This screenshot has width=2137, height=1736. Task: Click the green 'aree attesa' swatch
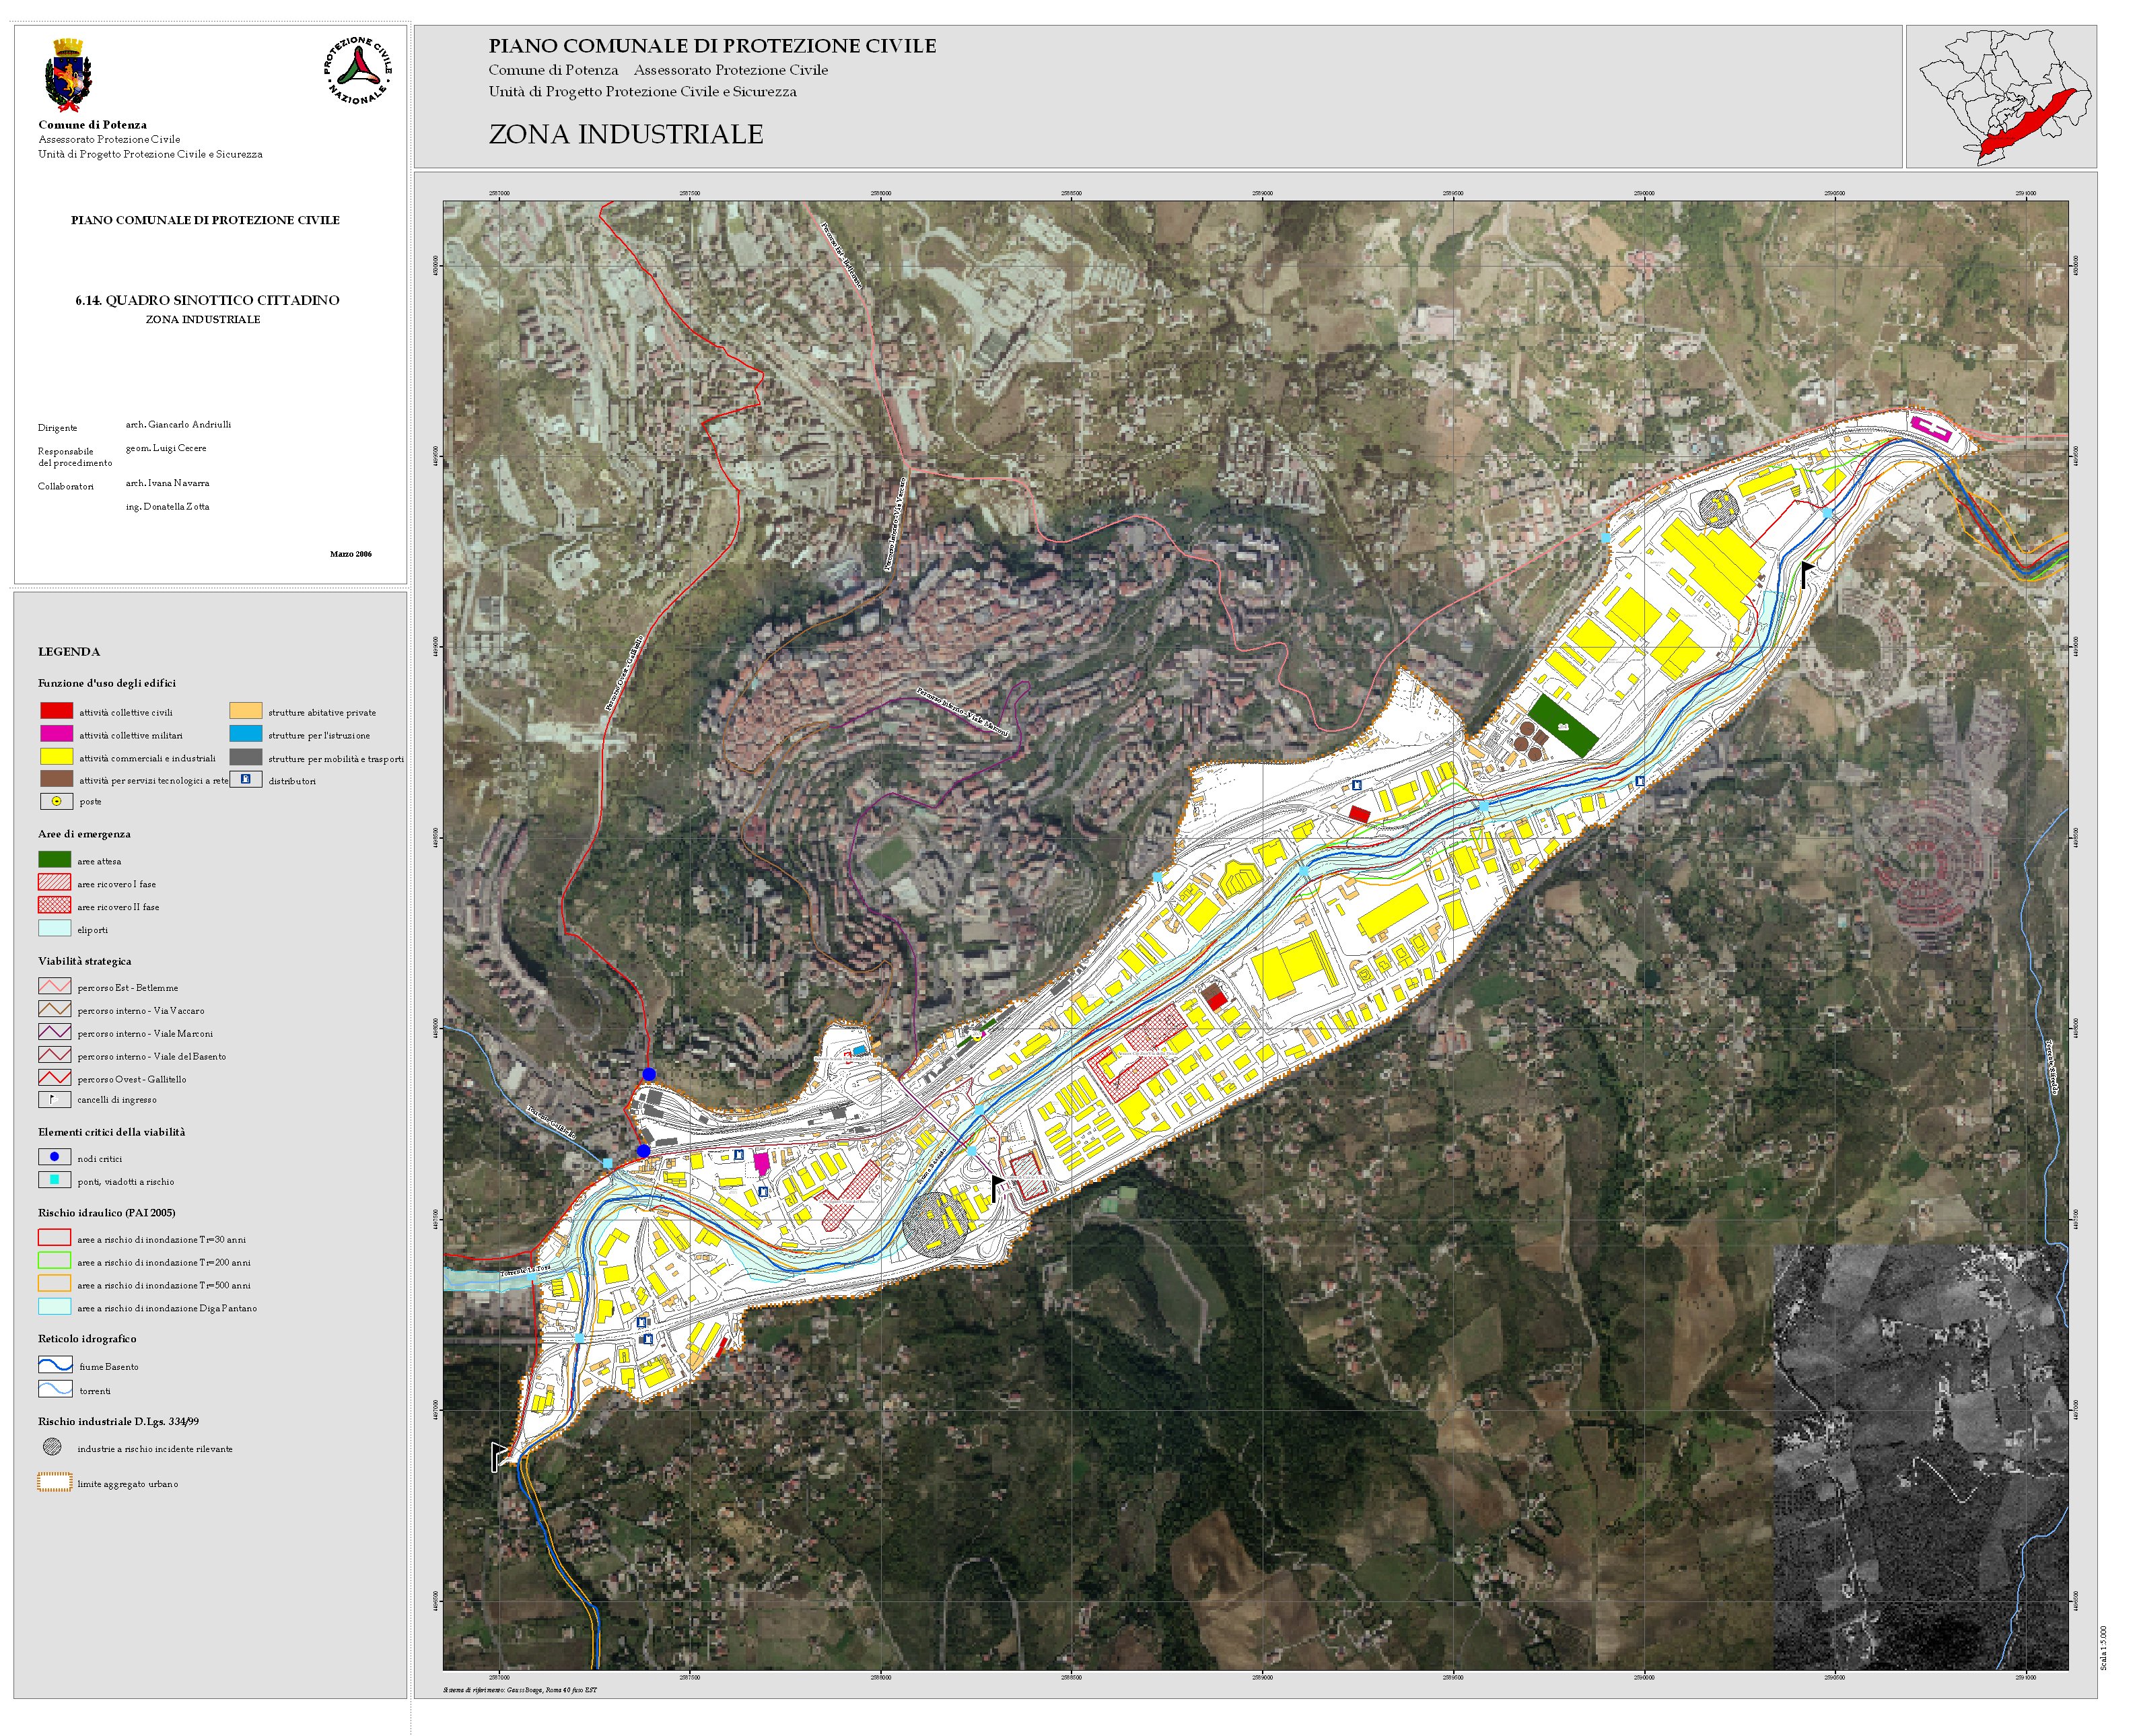54,860
